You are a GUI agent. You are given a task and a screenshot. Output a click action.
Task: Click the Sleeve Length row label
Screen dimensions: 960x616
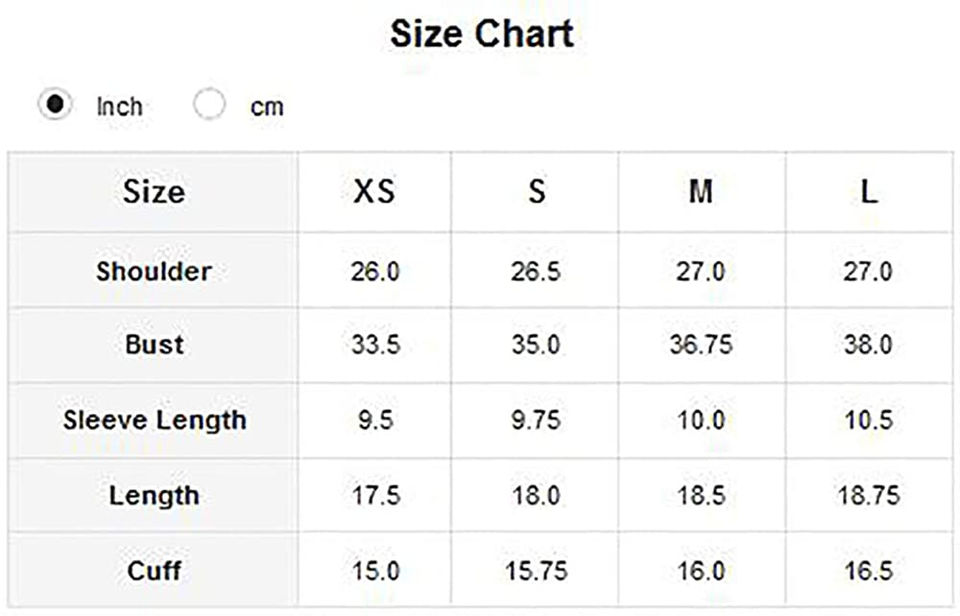coord(154,420)
